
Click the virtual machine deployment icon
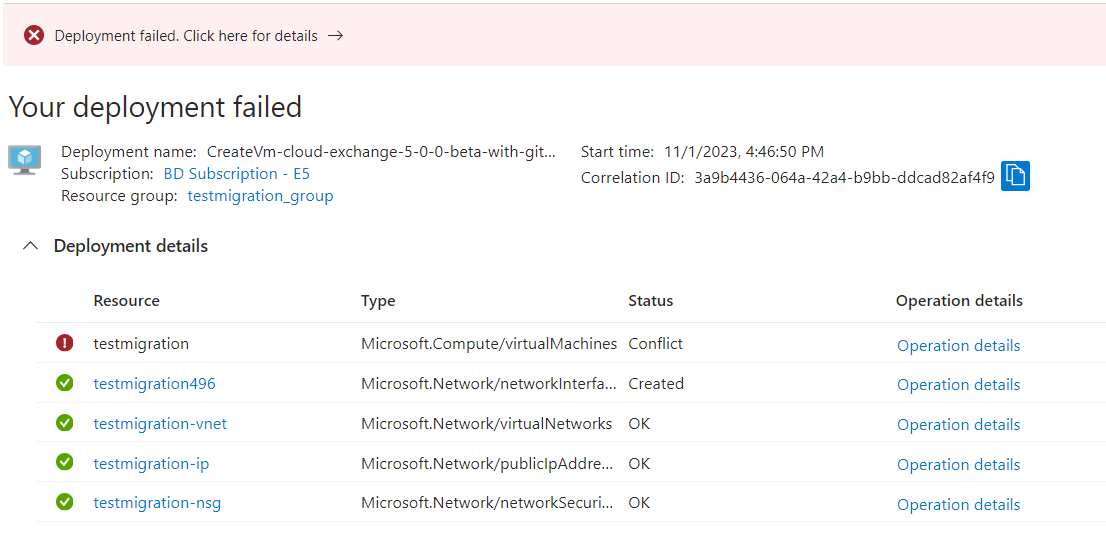coord(25,160)
